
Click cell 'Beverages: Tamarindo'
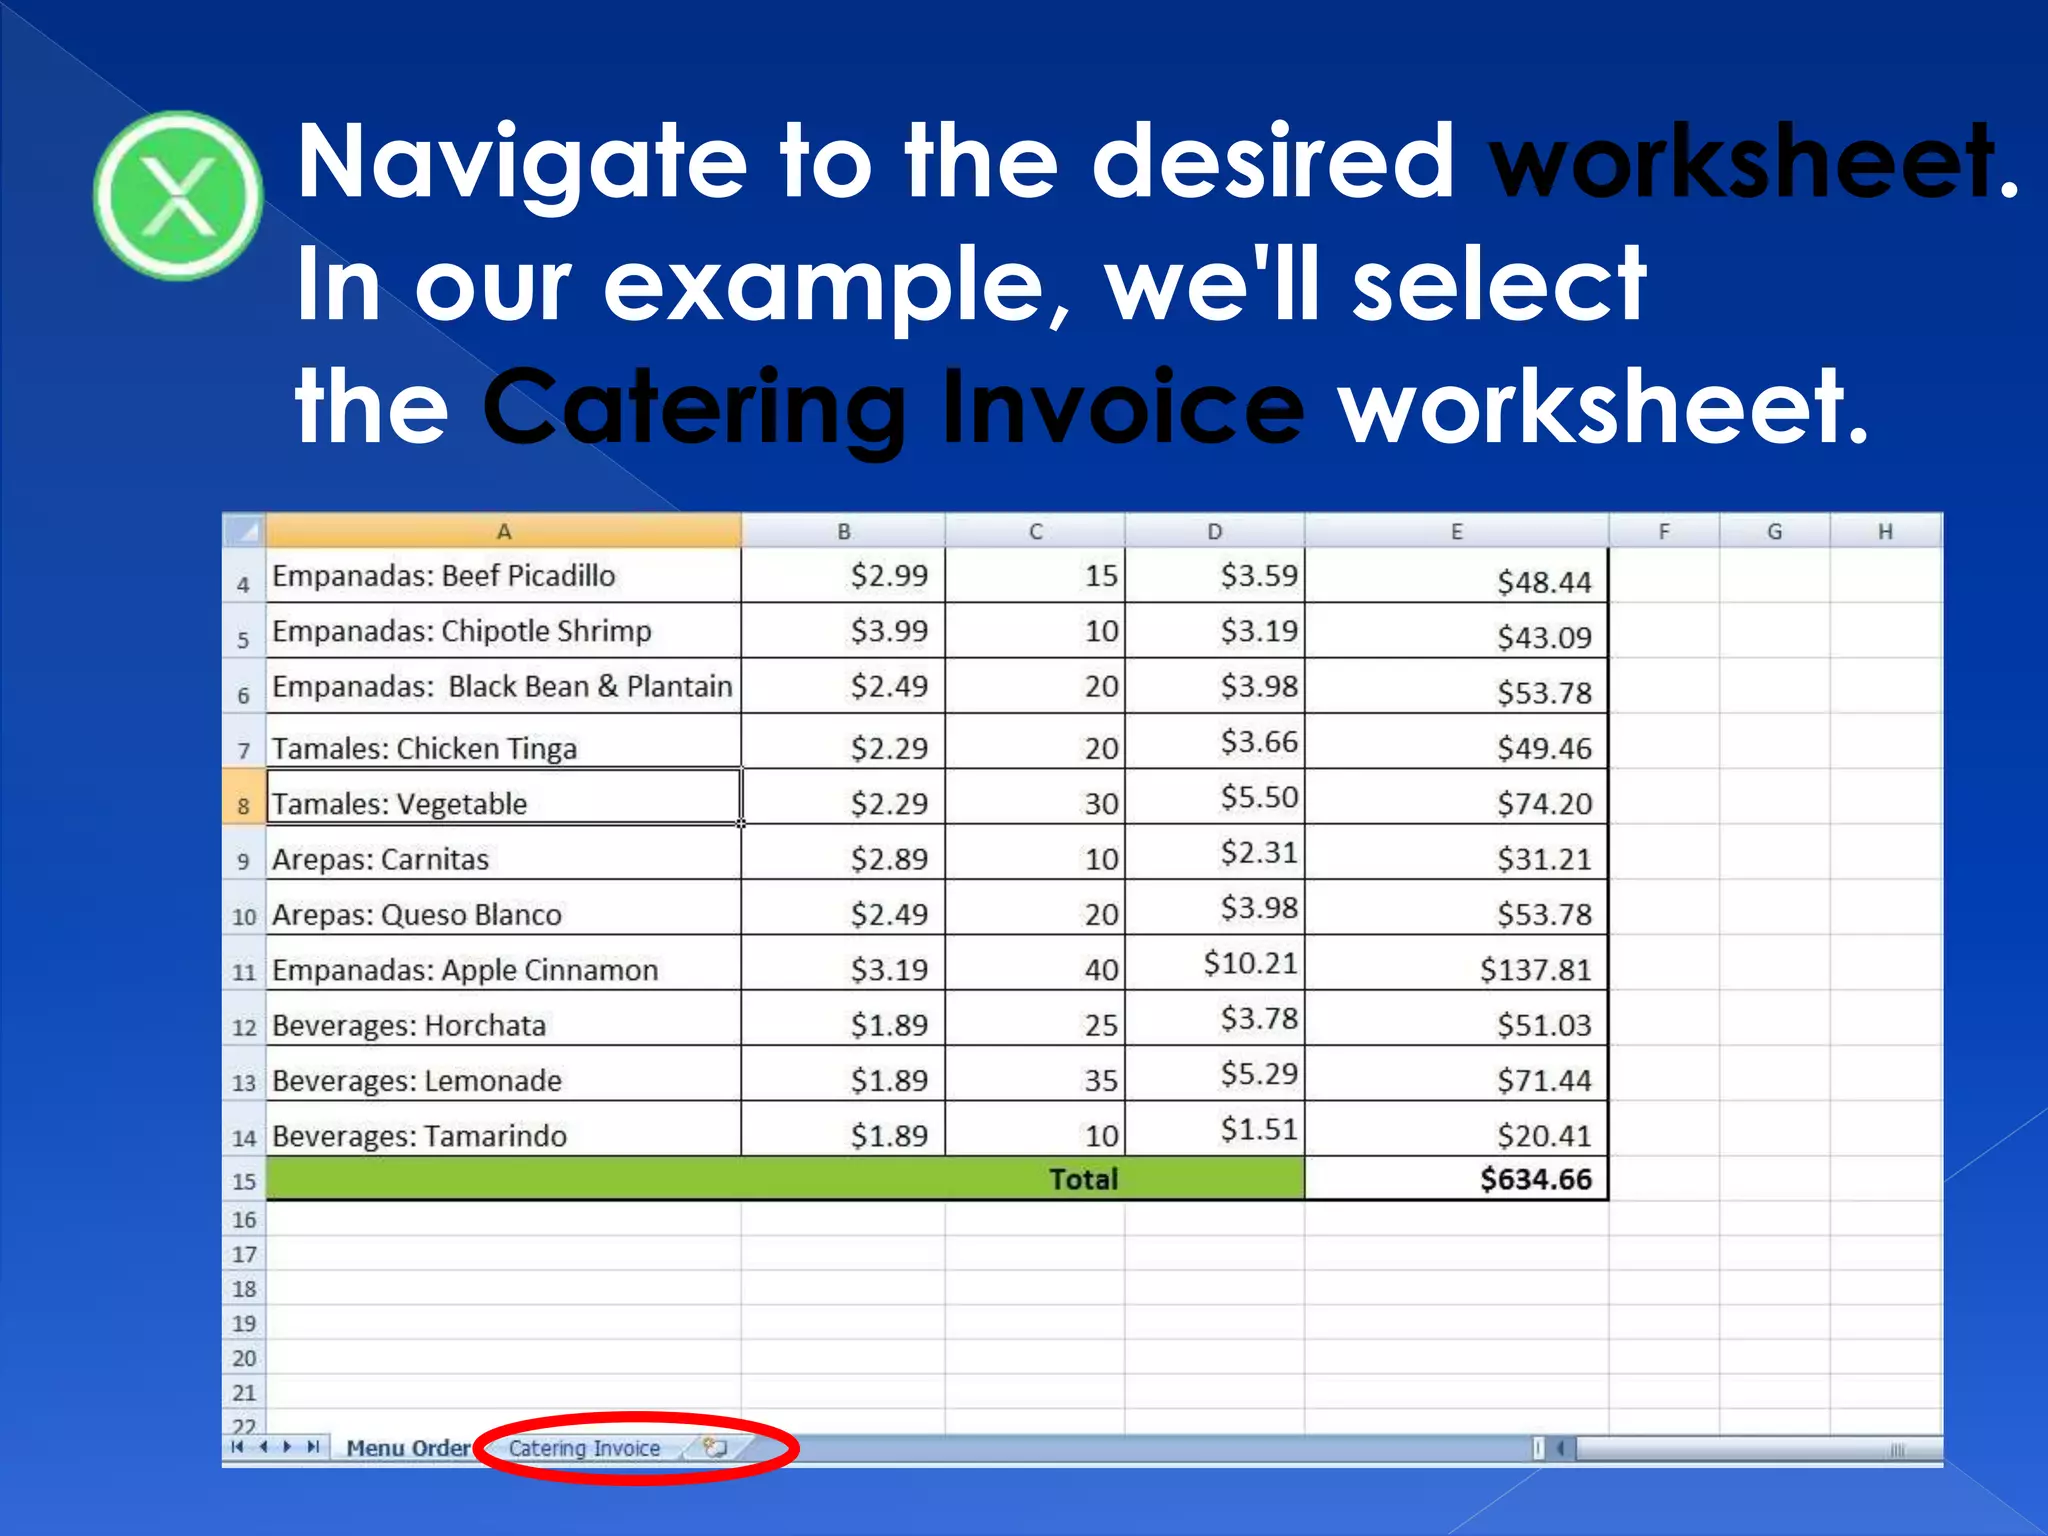(x=504, y=1130)
